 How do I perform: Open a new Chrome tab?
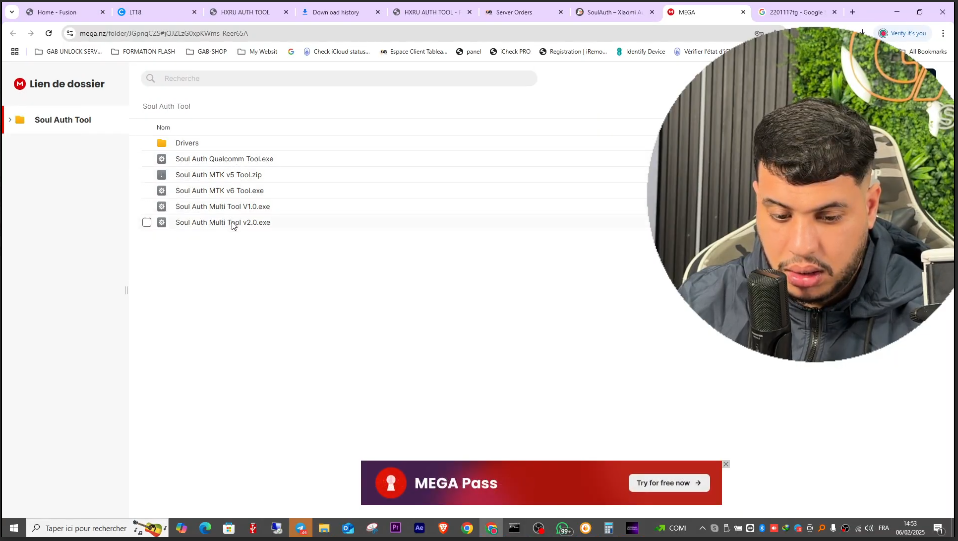point(852,12)
